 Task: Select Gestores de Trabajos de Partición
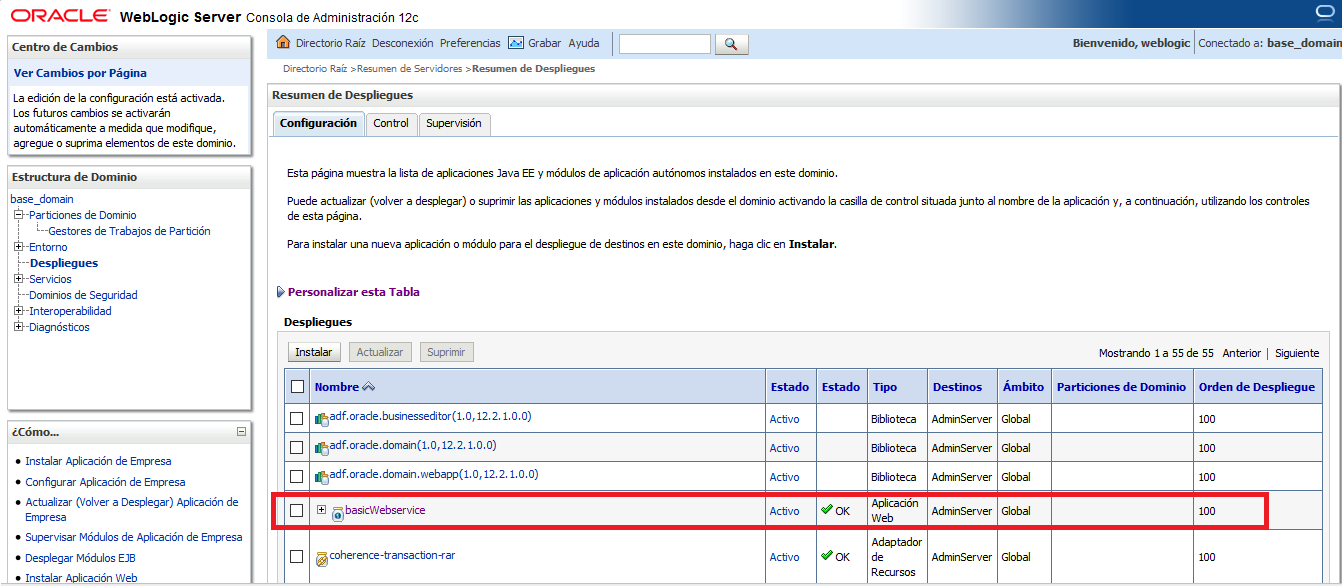[x=130, y=231]
